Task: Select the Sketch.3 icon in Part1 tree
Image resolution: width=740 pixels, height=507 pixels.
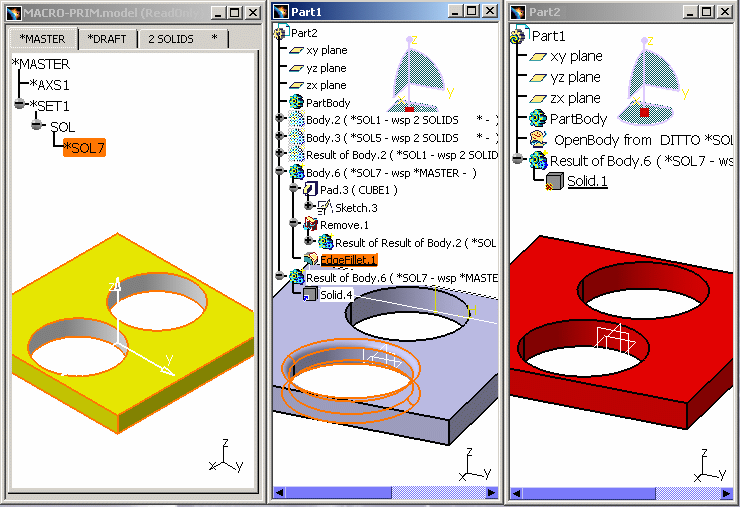Action: [x=323, y=207]
